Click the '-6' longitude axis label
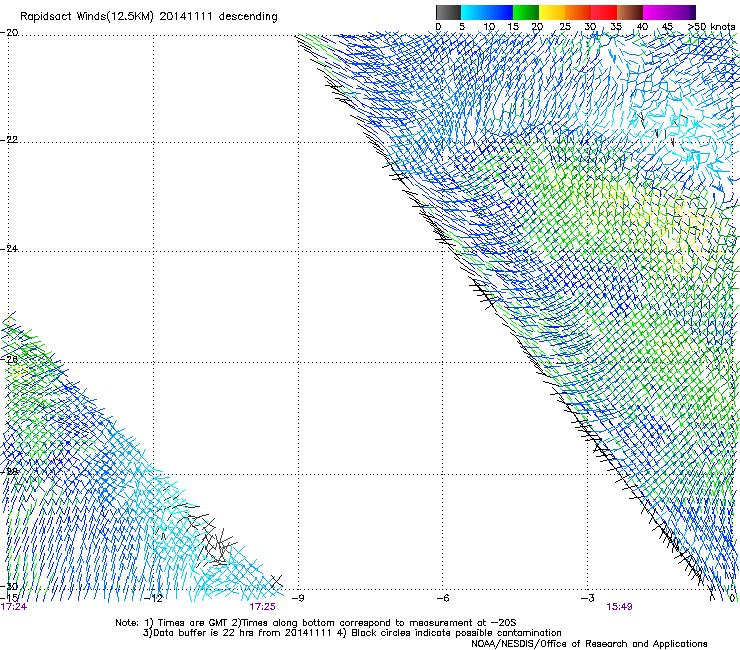 (442, 598)
